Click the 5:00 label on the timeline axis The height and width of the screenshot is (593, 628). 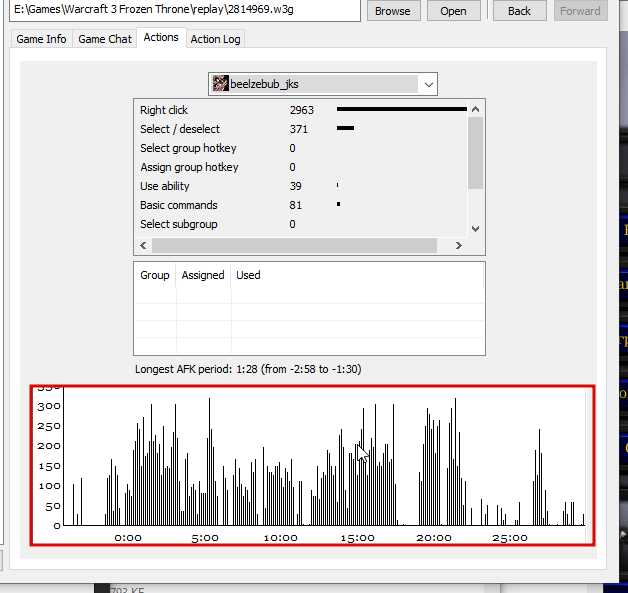[x=205, y=538]
